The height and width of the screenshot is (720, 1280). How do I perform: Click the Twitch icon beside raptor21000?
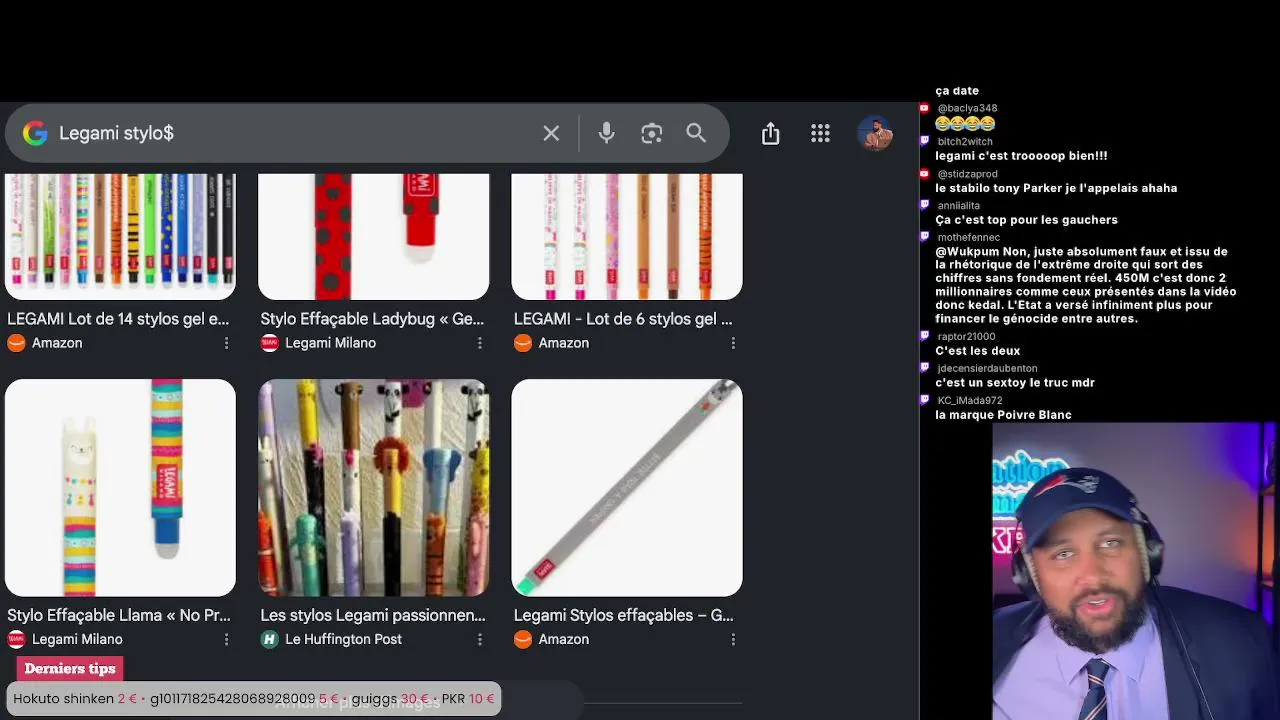pyautogui.click(x=925, y=336)
